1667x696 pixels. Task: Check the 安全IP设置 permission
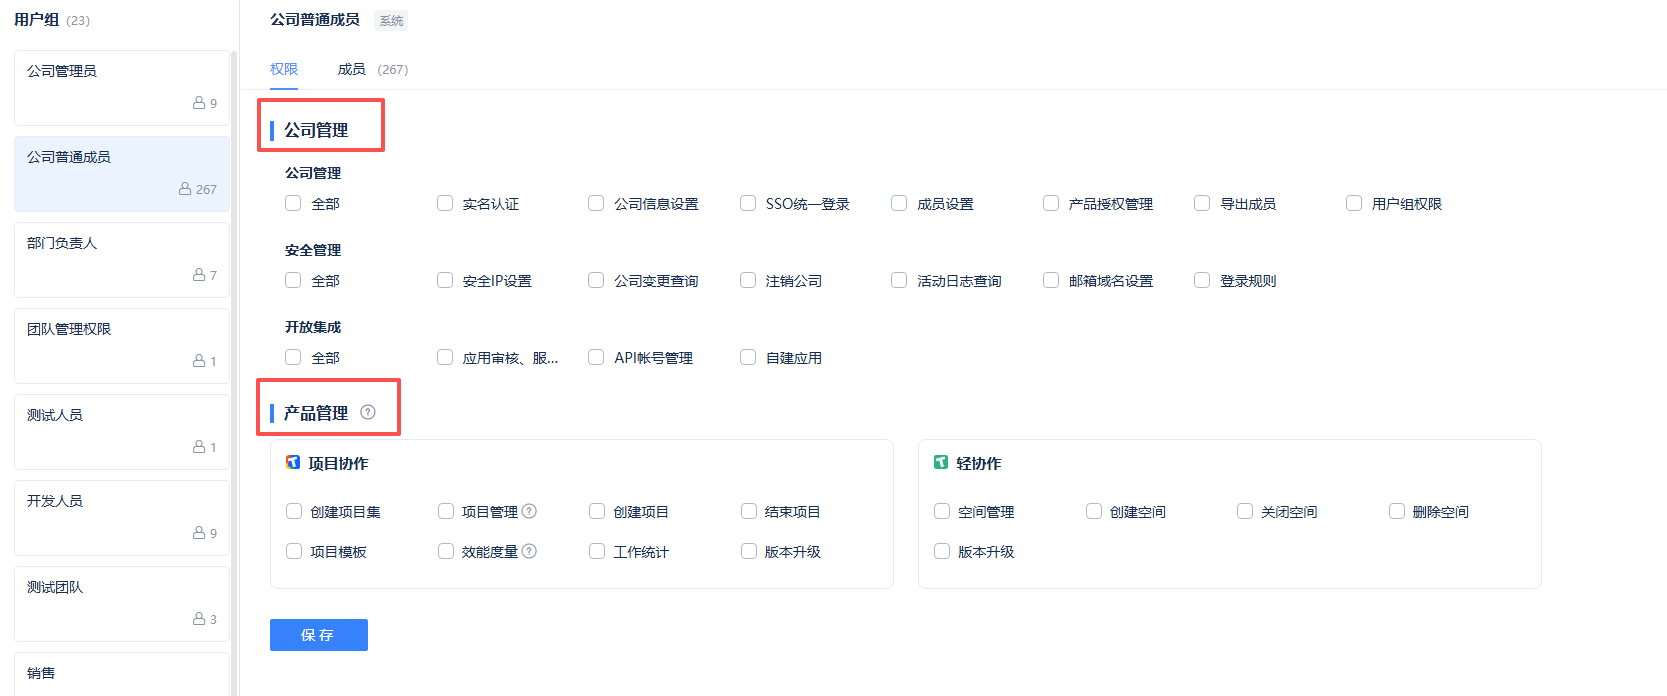[x=445, y=280]
